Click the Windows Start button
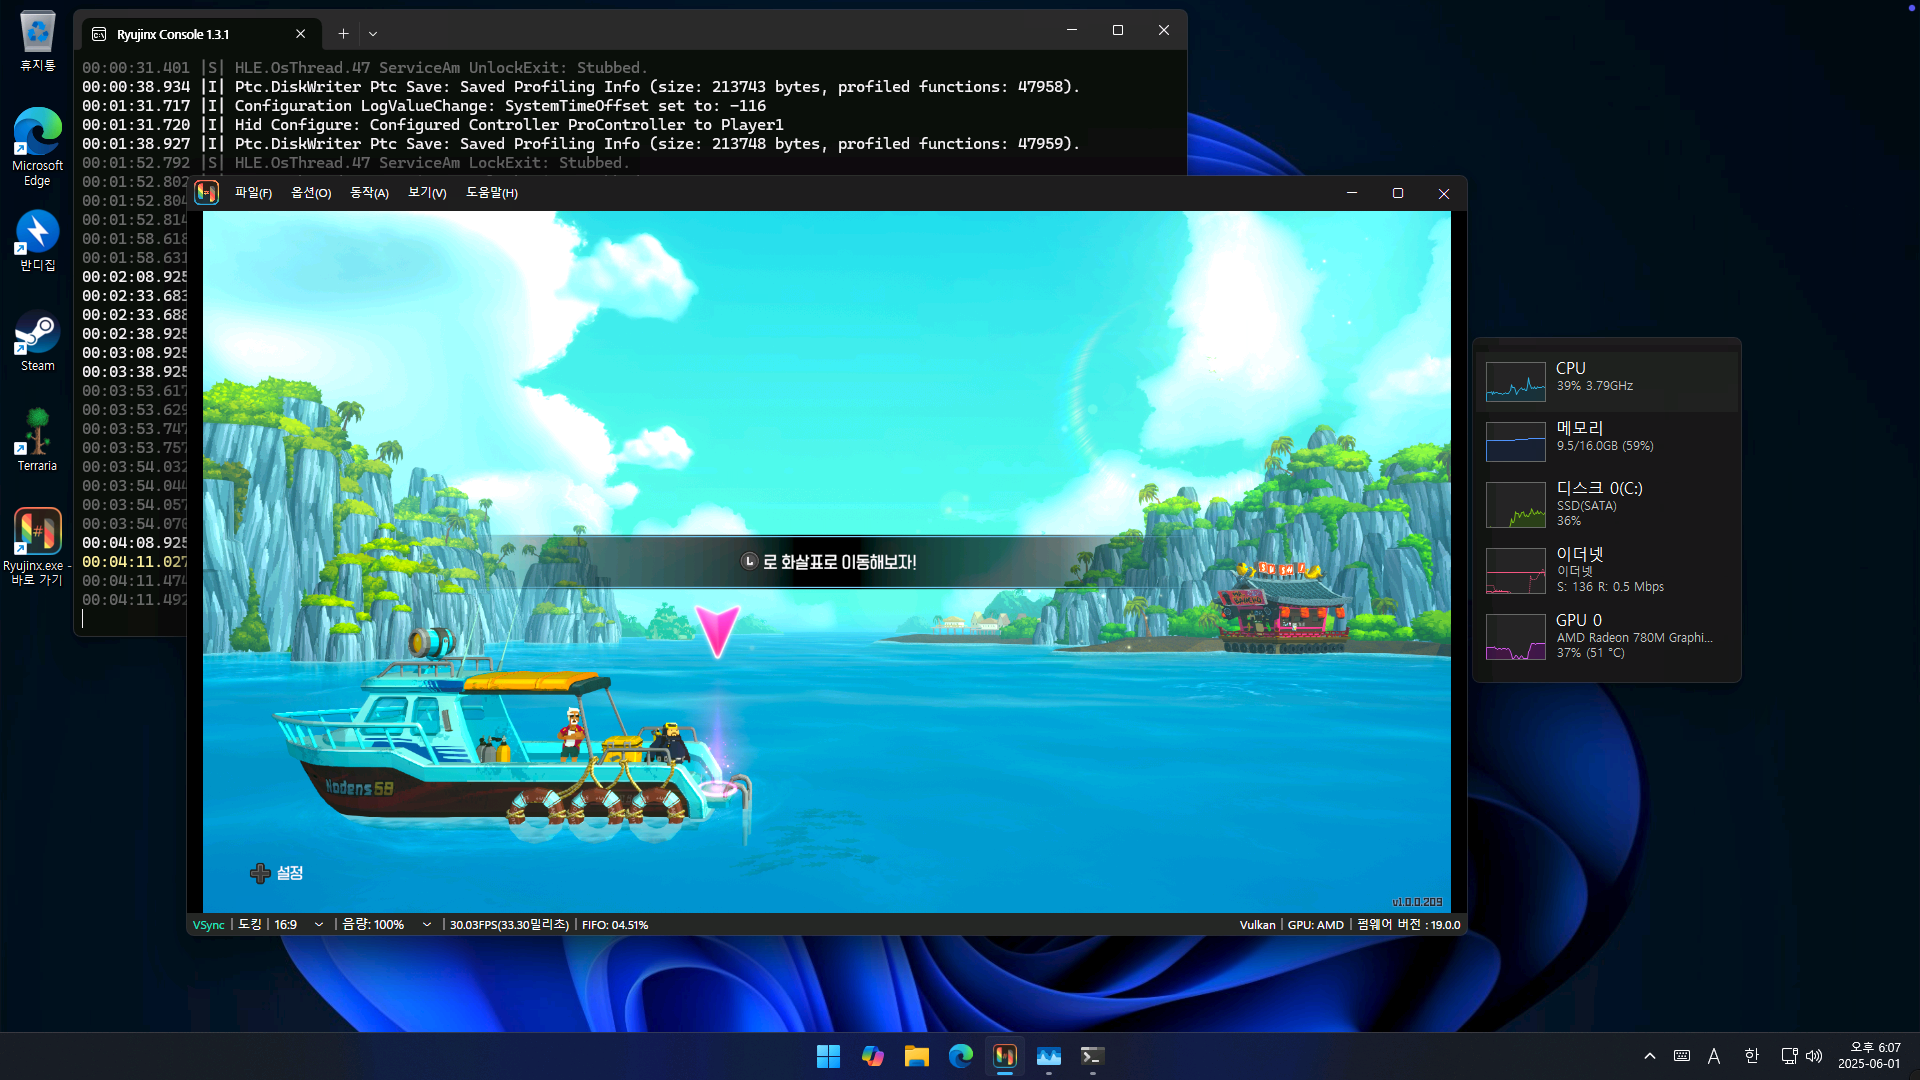Screen dimensions: 1920x1080 pyautogui.click(x=828, y=1056)
